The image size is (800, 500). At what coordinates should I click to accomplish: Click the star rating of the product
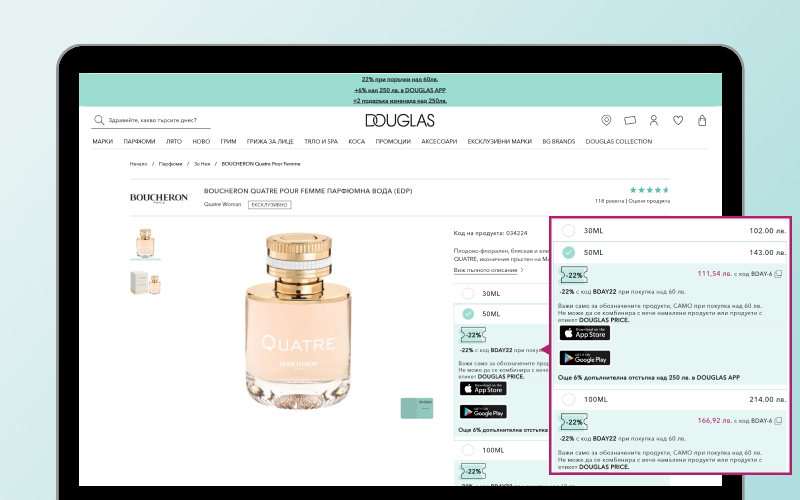(x=649, y=190)
